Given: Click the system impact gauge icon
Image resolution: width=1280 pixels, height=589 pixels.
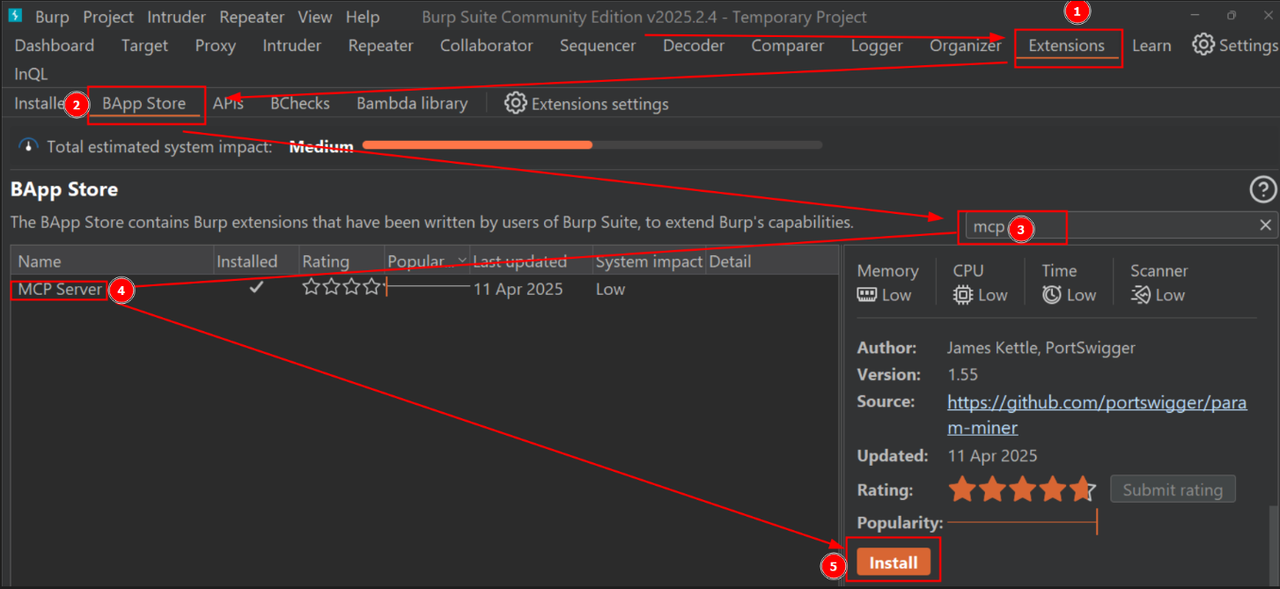Looking at the screenshot, I should 28,146.
